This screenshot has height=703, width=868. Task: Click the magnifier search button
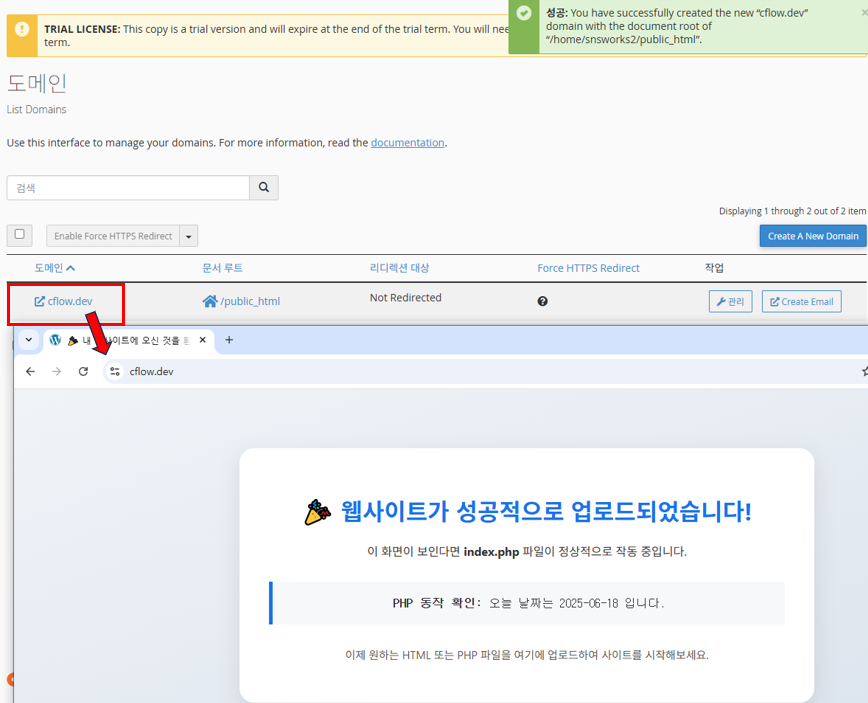(264, 188)
